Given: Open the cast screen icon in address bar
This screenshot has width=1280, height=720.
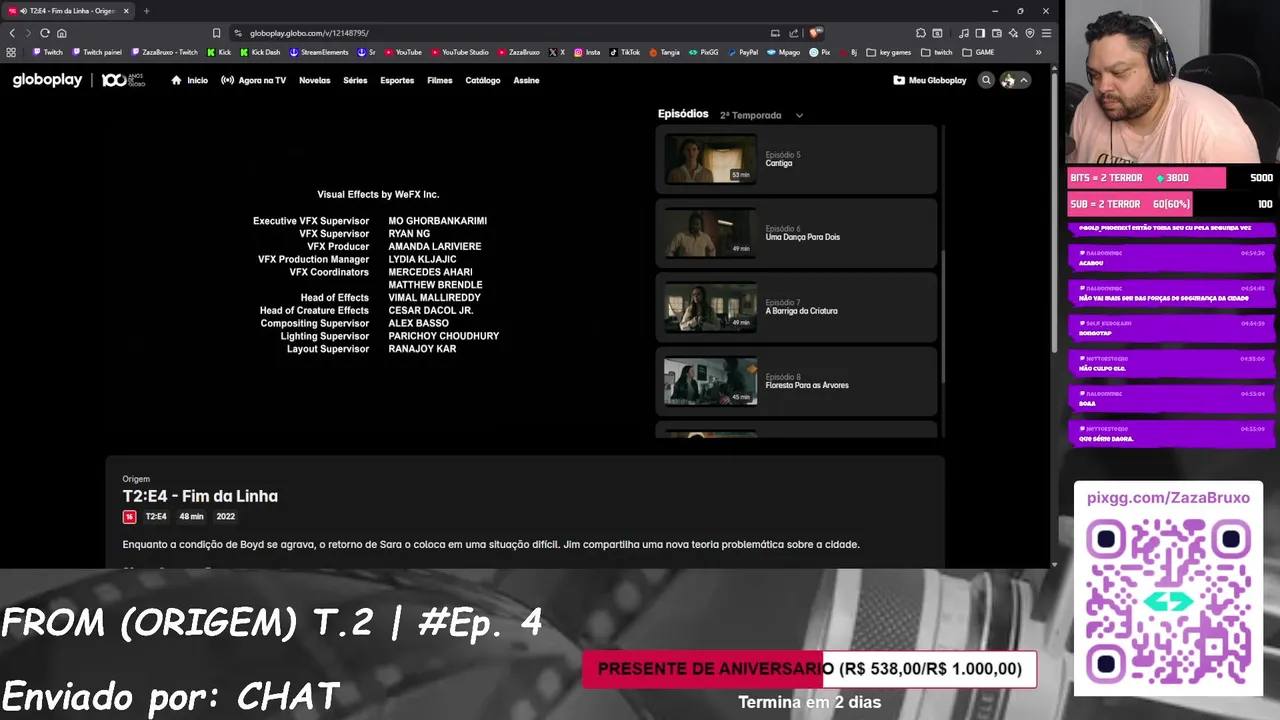Looking at the screenshot, I should (x=775, y=33).
